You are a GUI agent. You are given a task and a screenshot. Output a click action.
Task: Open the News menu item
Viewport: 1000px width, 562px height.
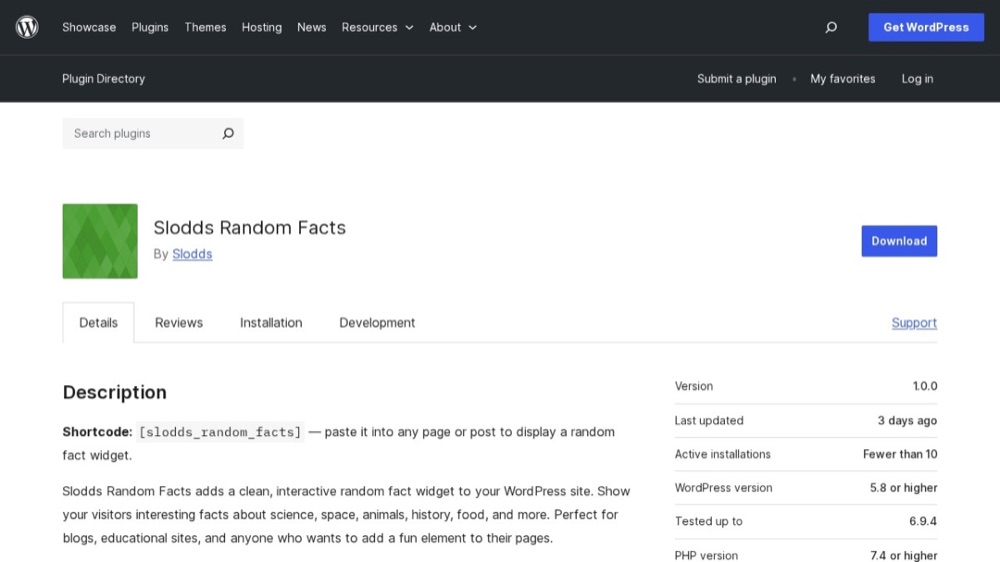(x=311, y=27)
